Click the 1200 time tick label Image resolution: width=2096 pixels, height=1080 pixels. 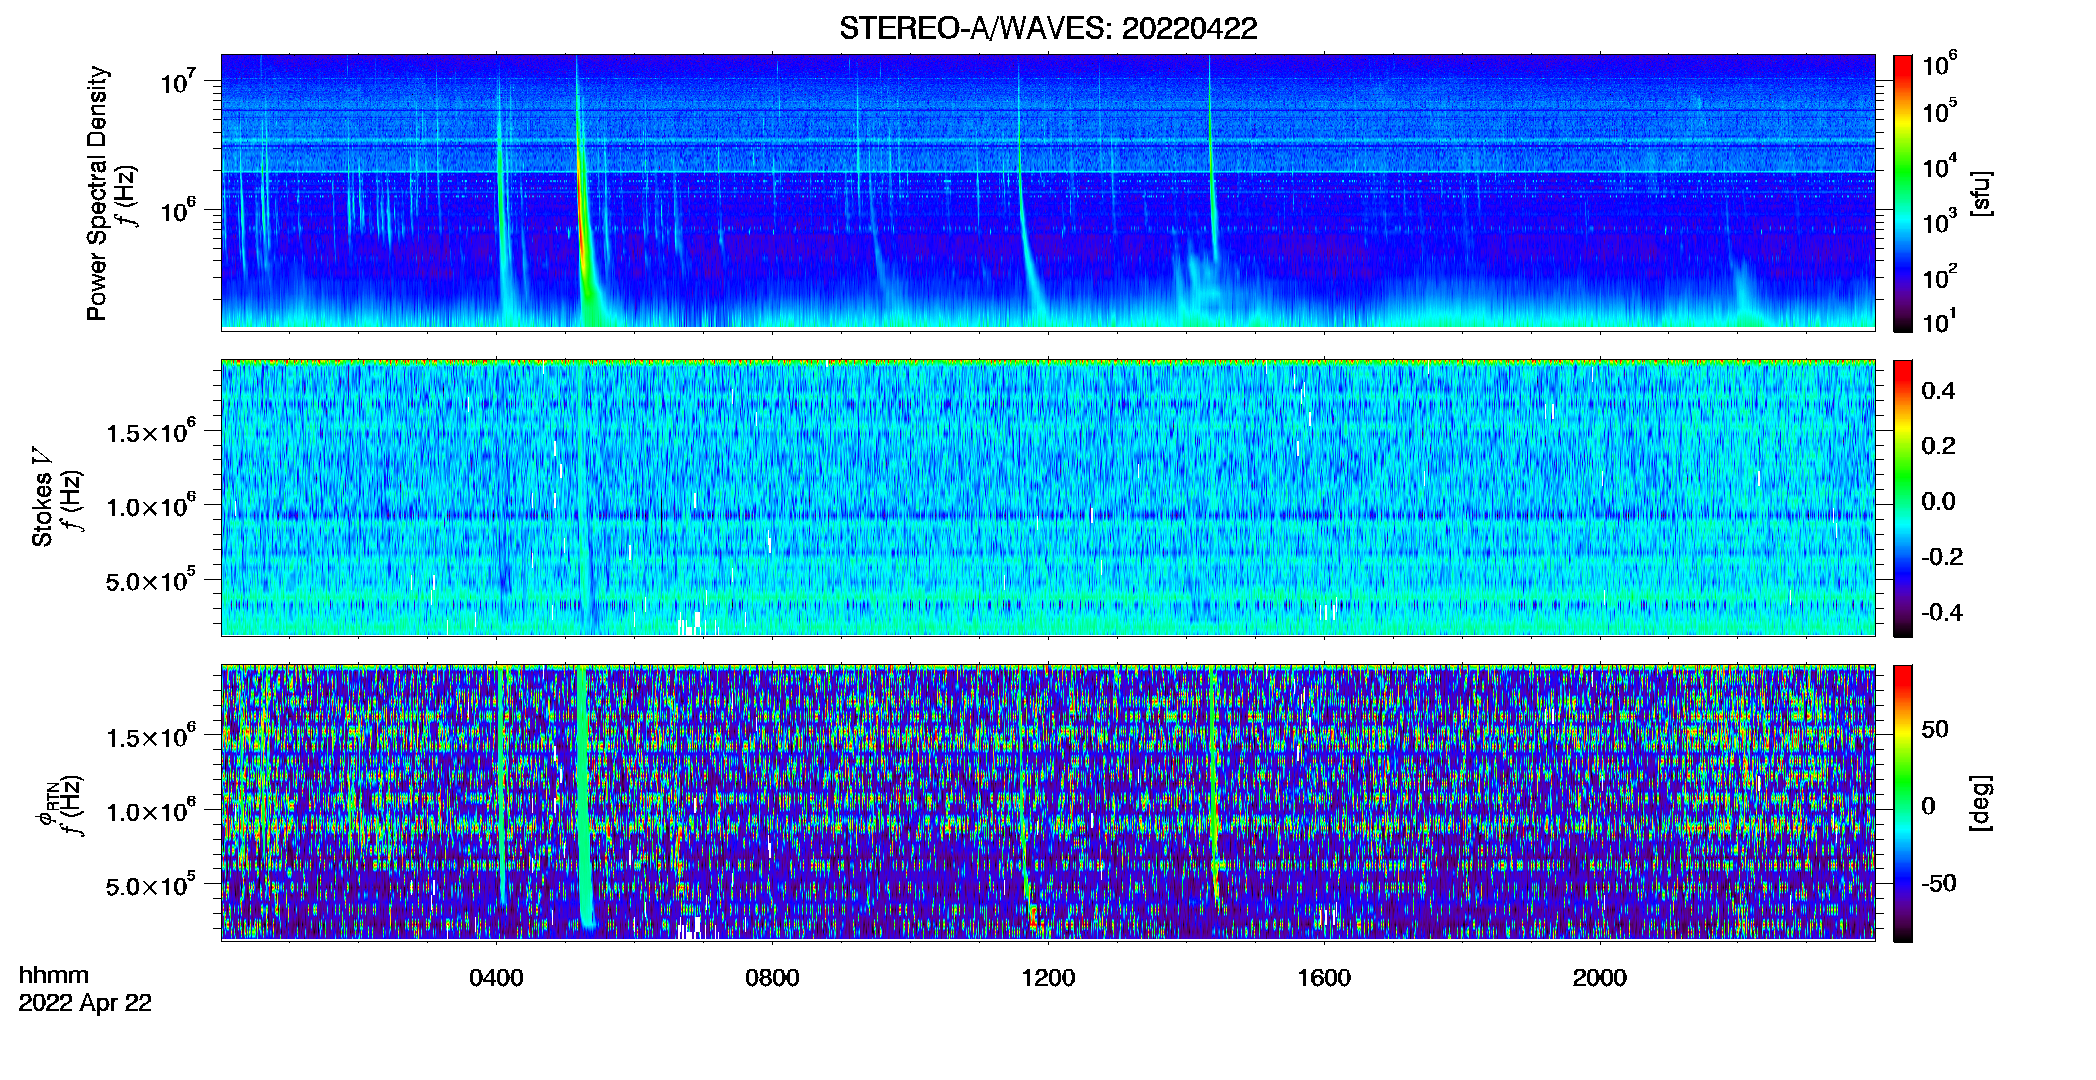(1048, 978)
